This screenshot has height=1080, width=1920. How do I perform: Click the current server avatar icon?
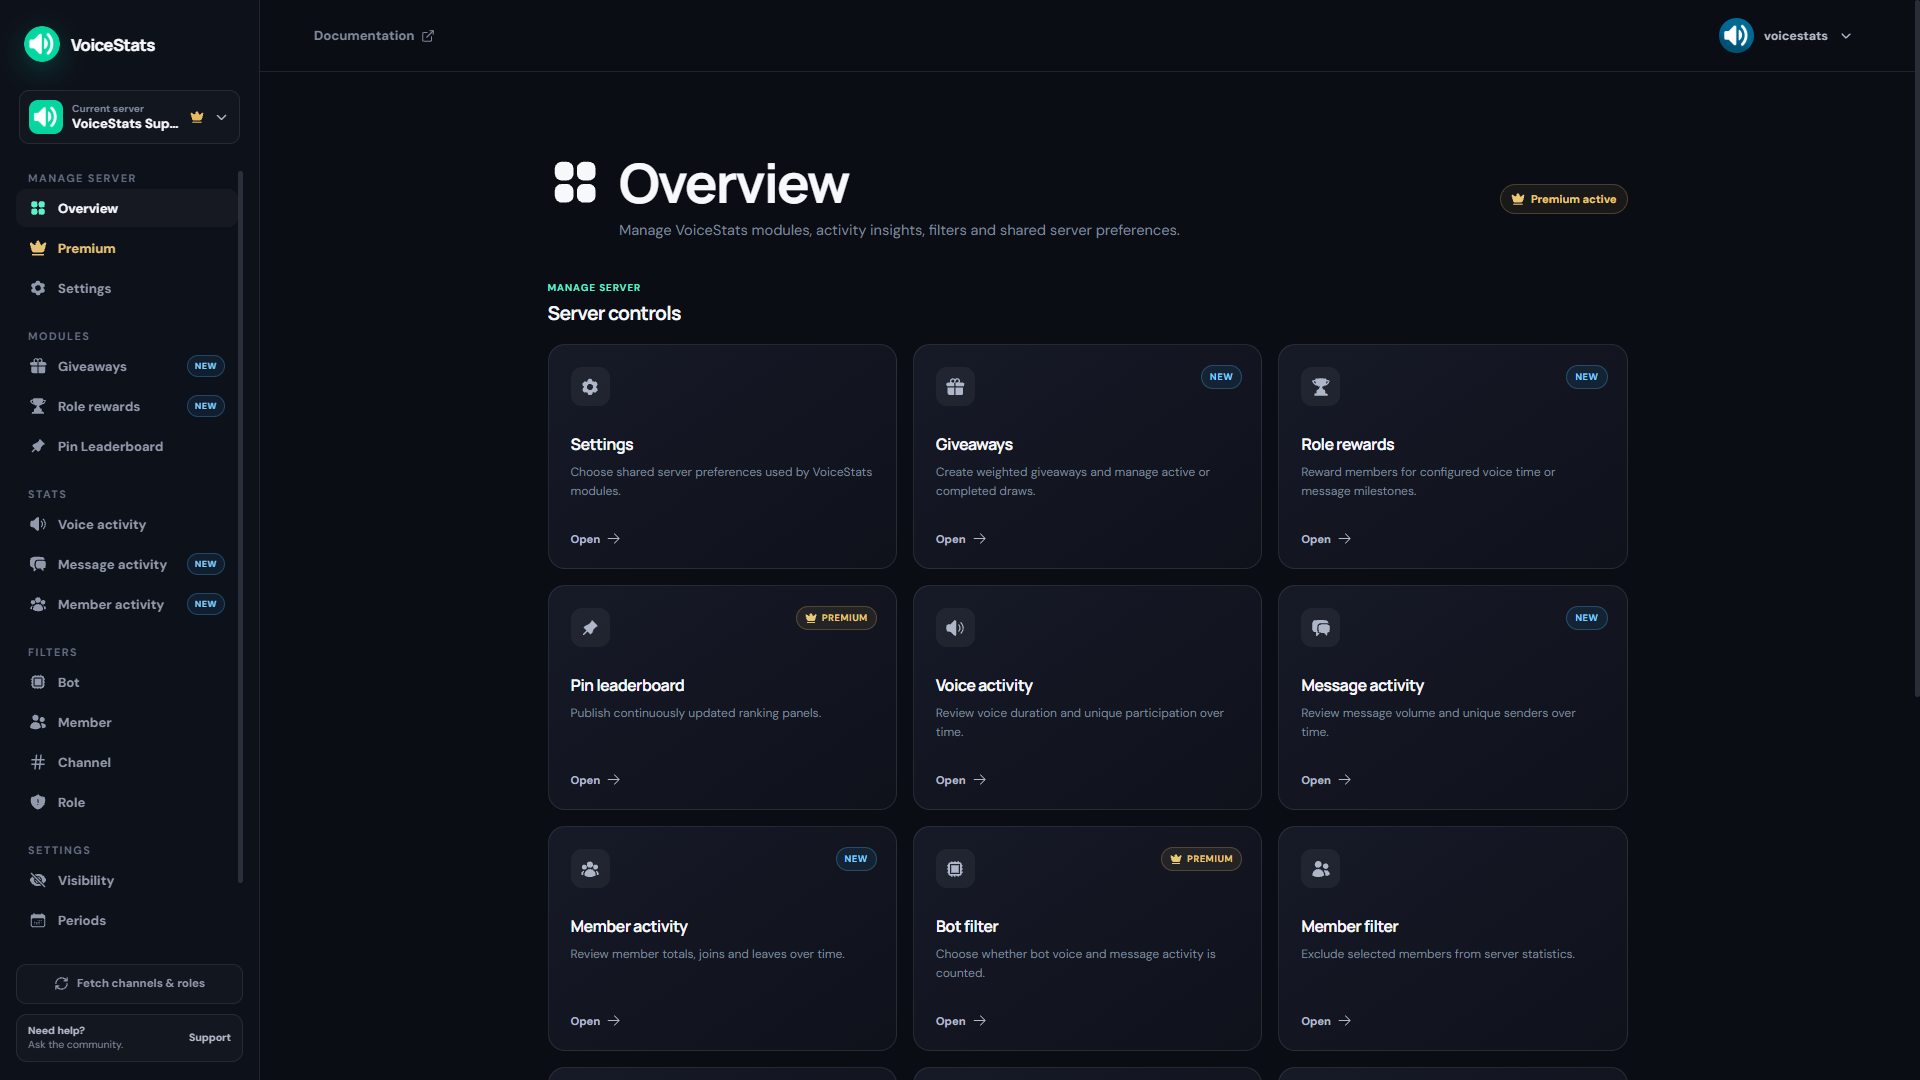(46, 117)
